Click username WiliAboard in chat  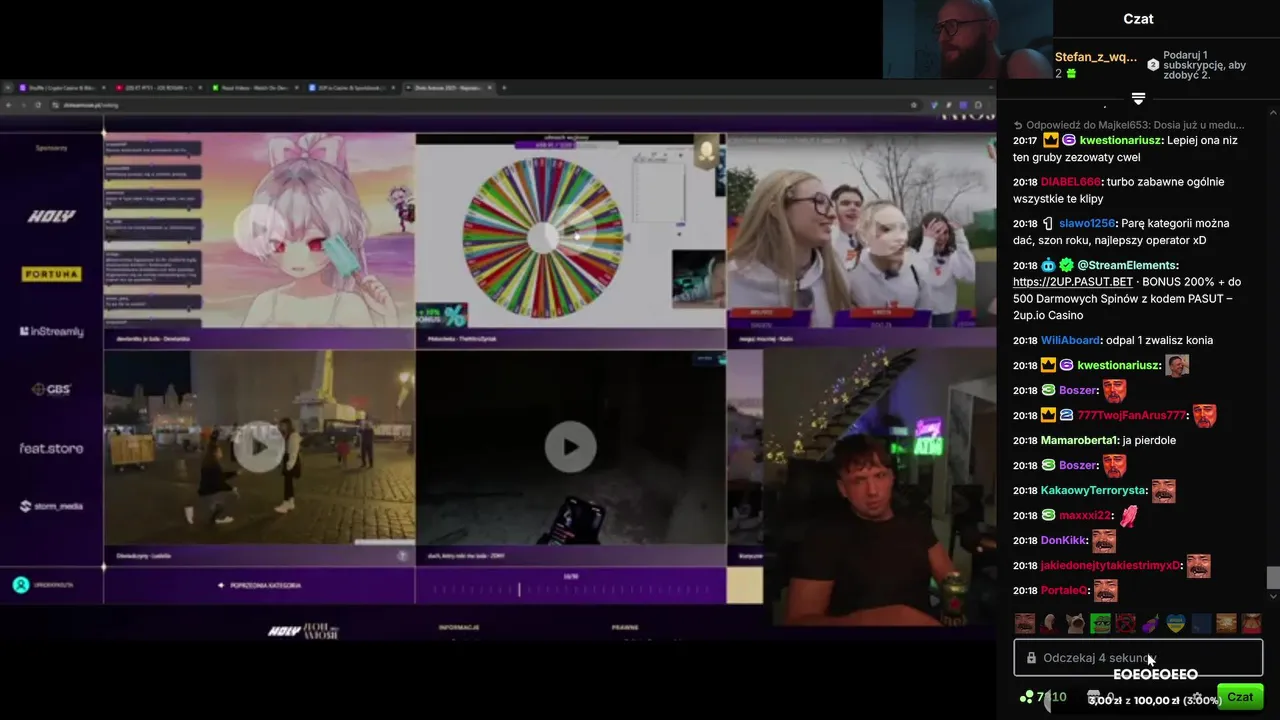[x=1070, y=340]
